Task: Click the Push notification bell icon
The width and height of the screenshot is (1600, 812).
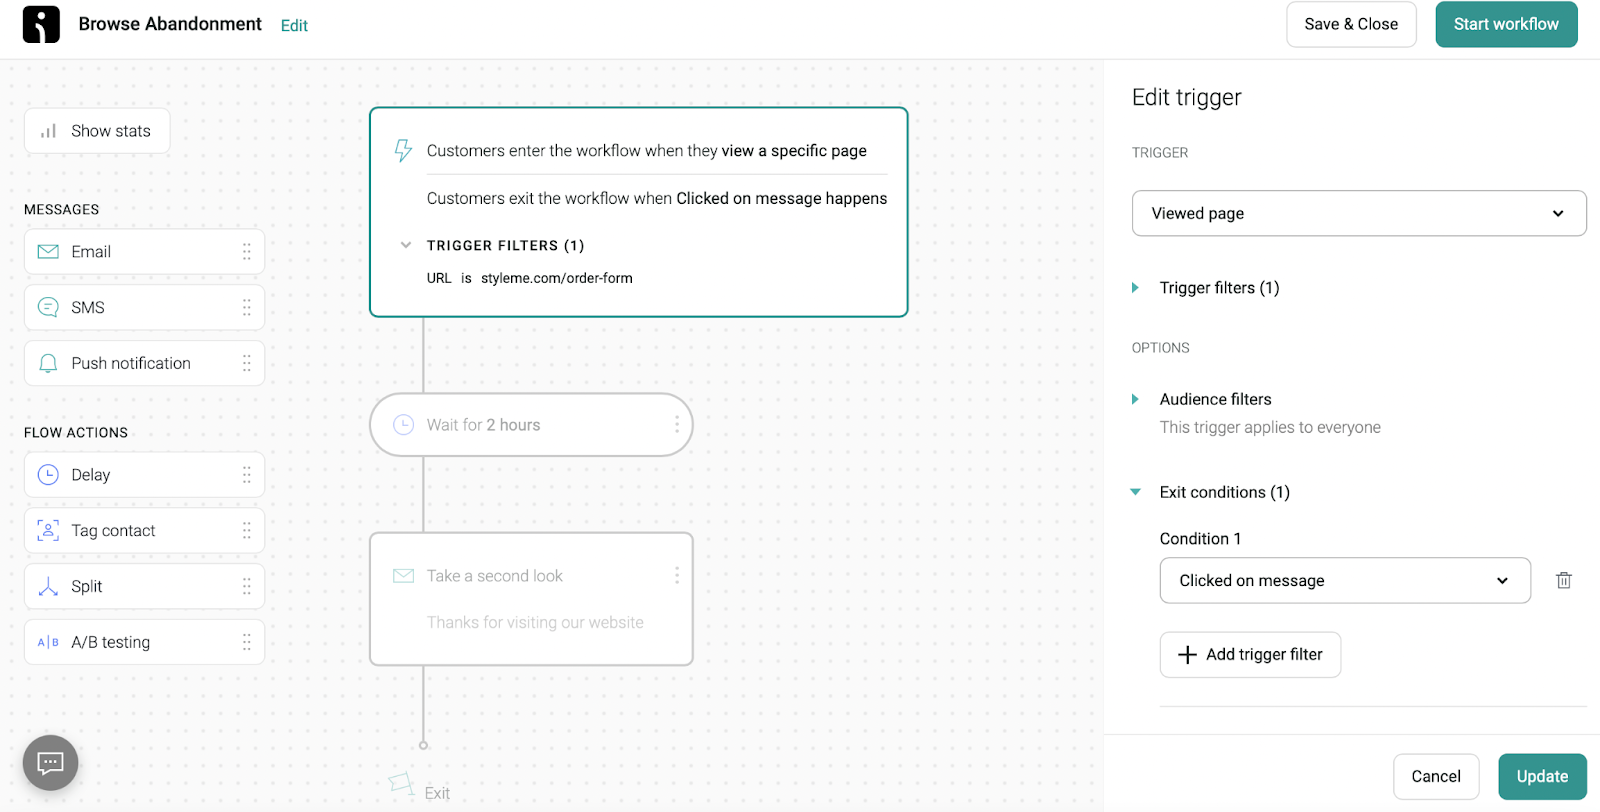Action: [x=47, y=363]
